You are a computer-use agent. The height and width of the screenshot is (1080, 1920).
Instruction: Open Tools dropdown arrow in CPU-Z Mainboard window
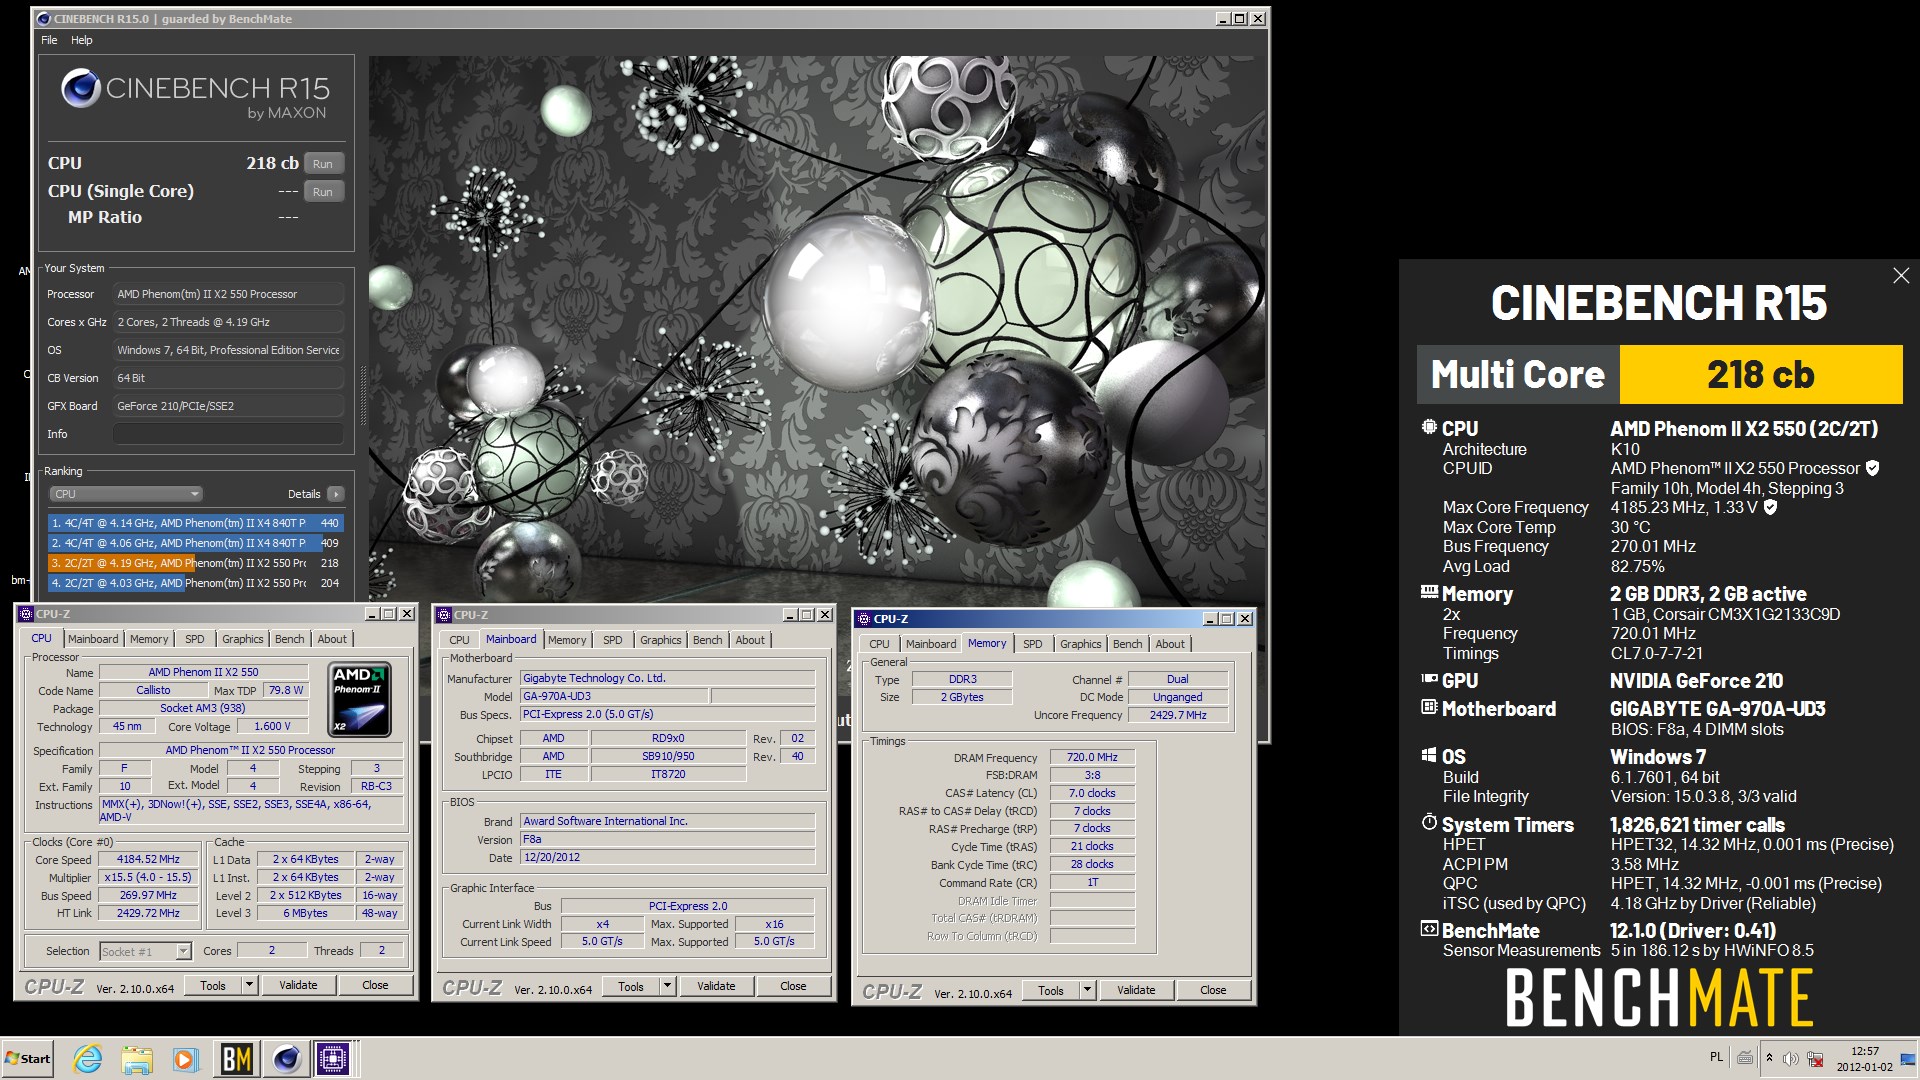click(667, 986)
